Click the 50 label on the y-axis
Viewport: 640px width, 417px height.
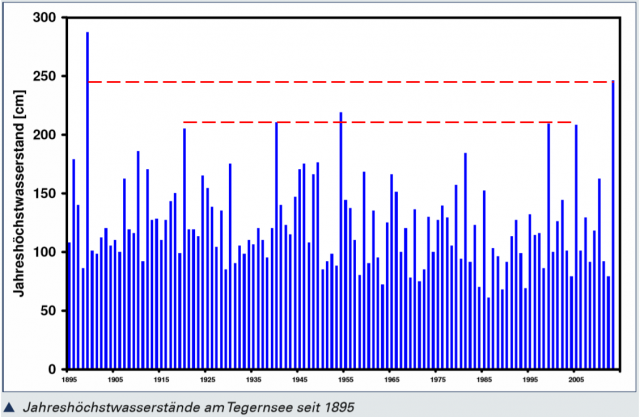point(49,310)
